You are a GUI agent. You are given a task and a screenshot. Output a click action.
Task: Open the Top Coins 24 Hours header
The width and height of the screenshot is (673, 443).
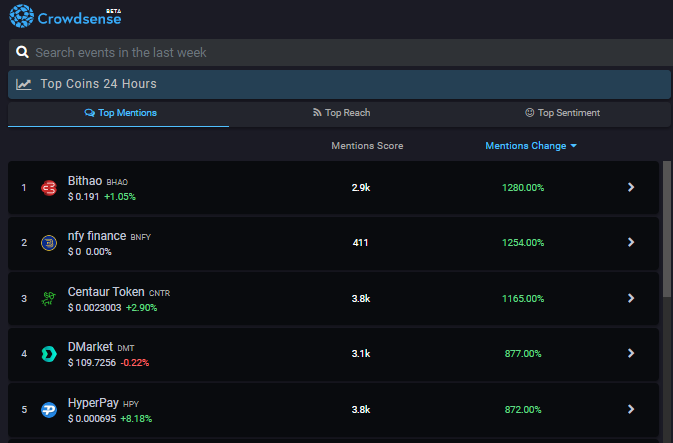pos(339,85)
